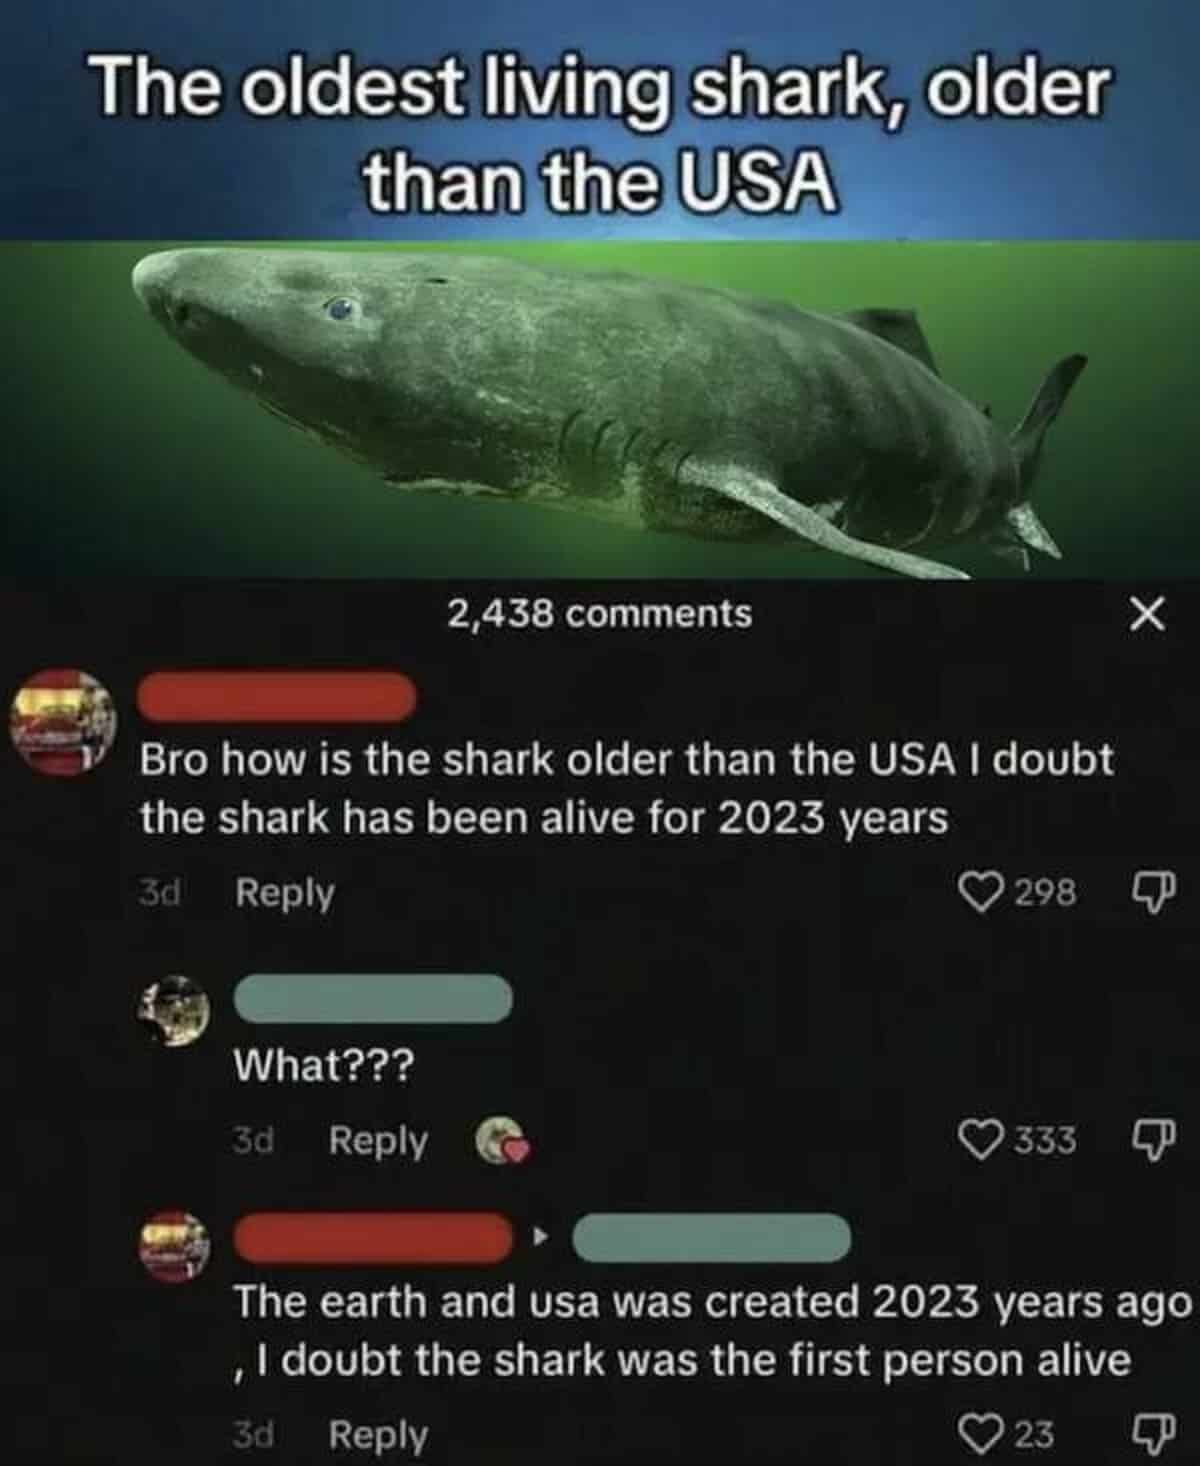Open the red username on the third comment
The height and width of the screenshot is (1466, 1200).
coord(372,1236)
